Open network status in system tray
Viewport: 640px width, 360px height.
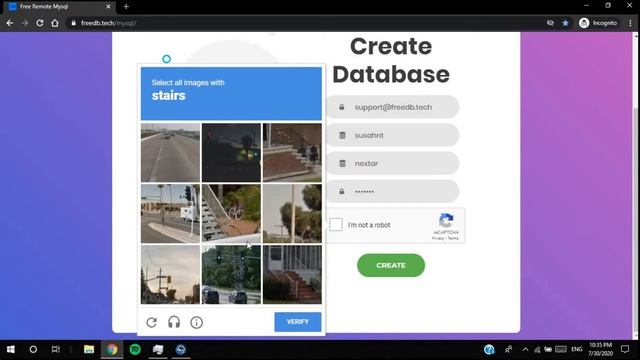537,350
